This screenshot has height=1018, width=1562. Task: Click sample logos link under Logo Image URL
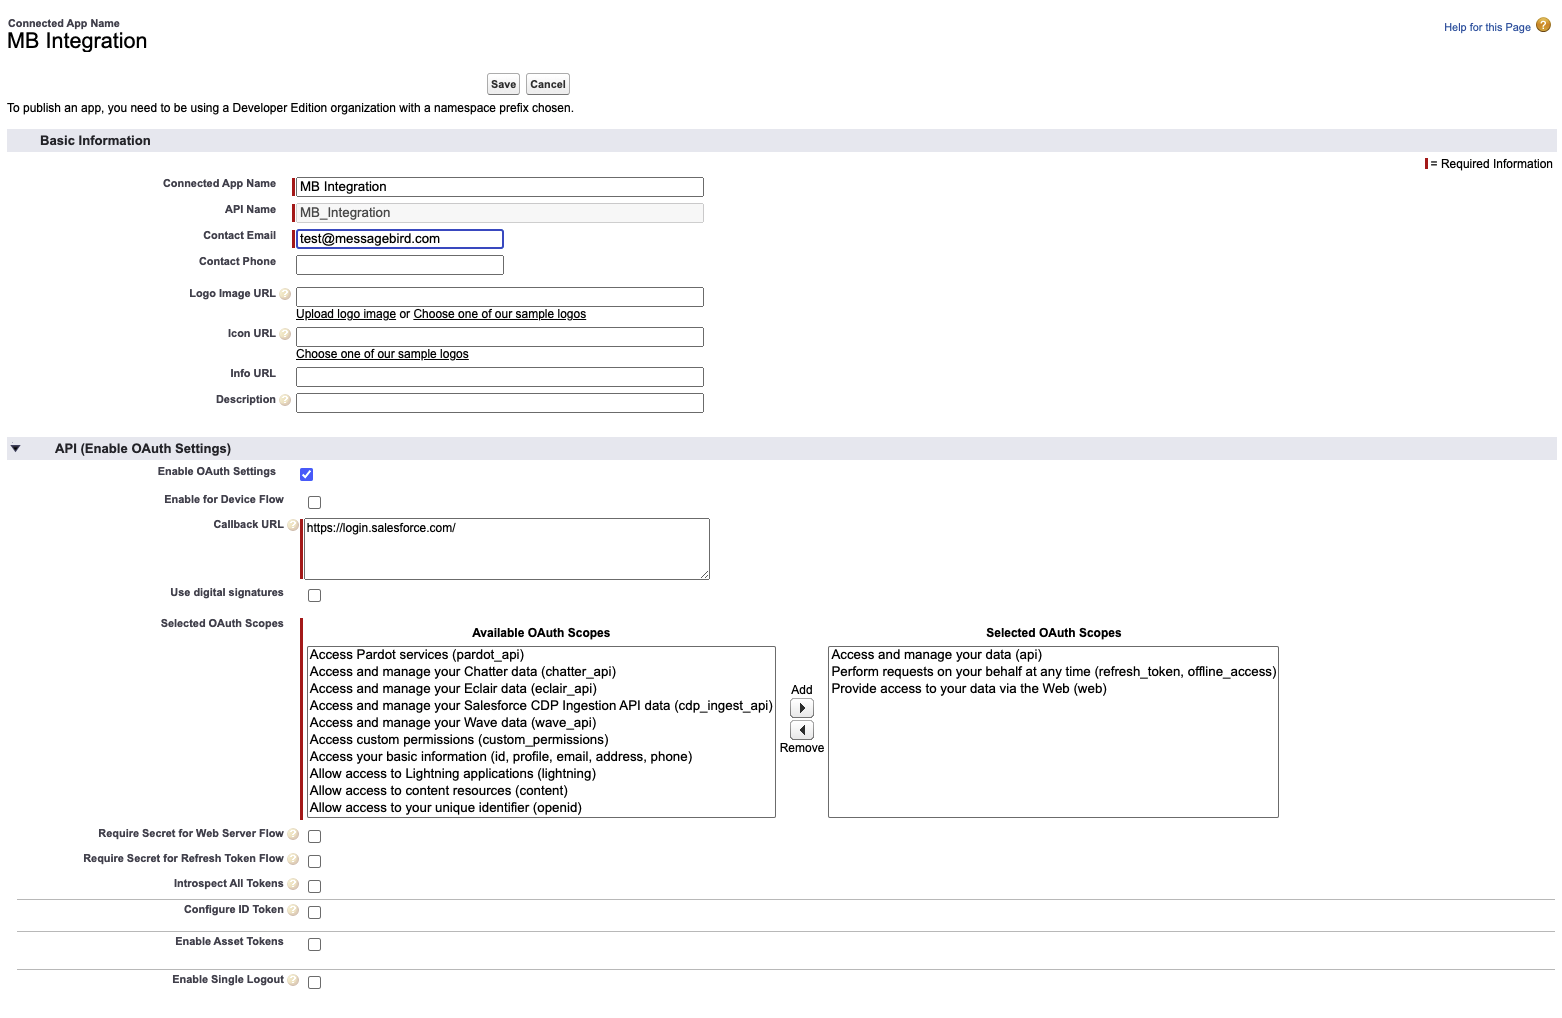click(500, 314)
